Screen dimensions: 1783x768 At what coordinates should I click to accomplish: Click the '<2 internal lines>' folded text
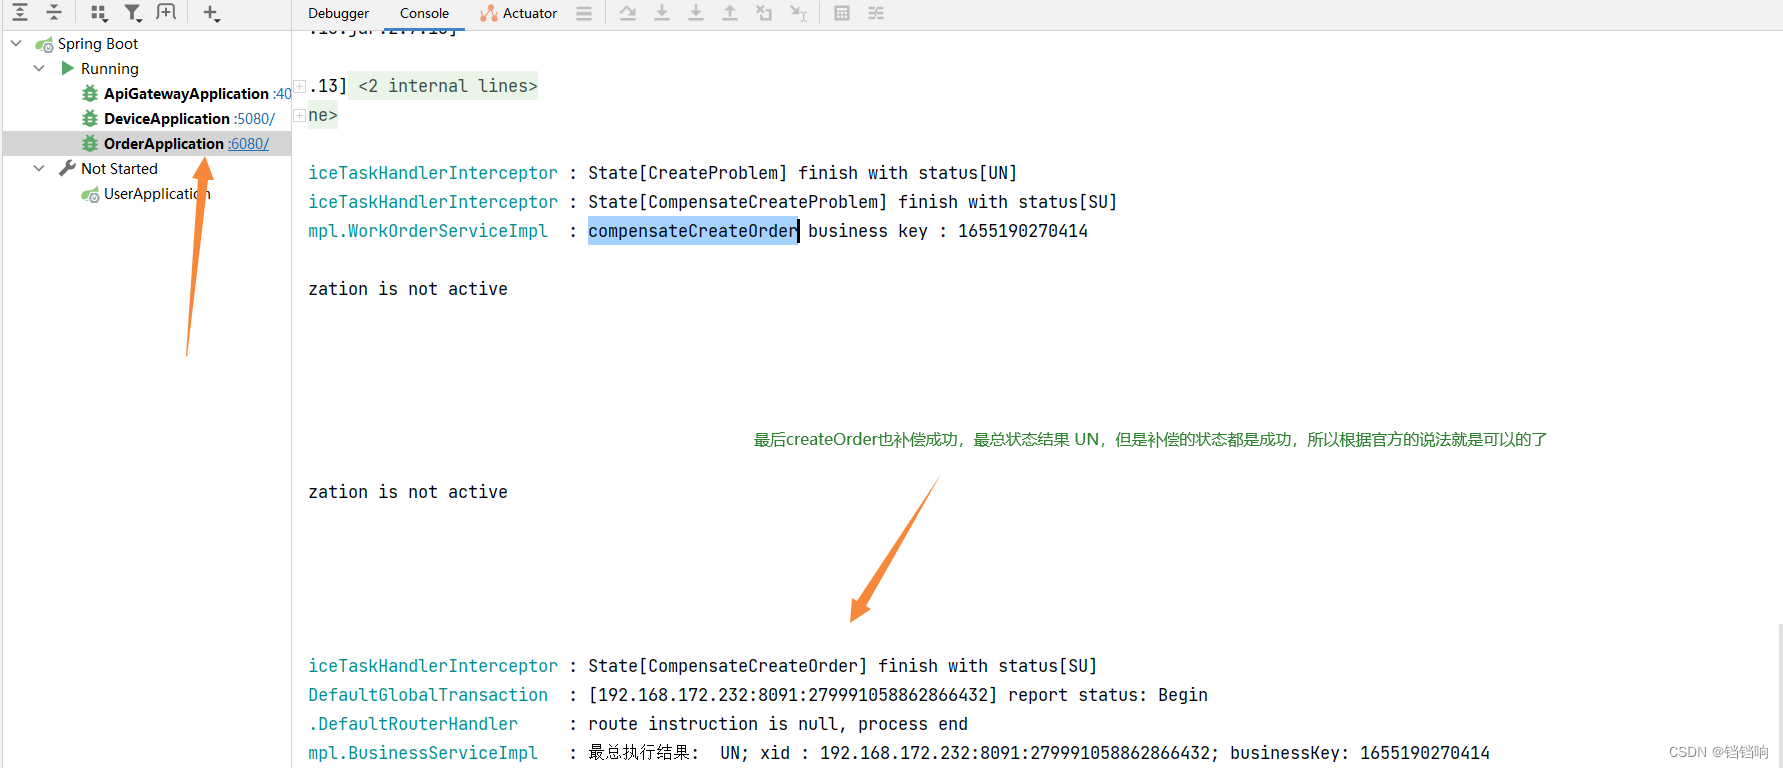[447, 86]
